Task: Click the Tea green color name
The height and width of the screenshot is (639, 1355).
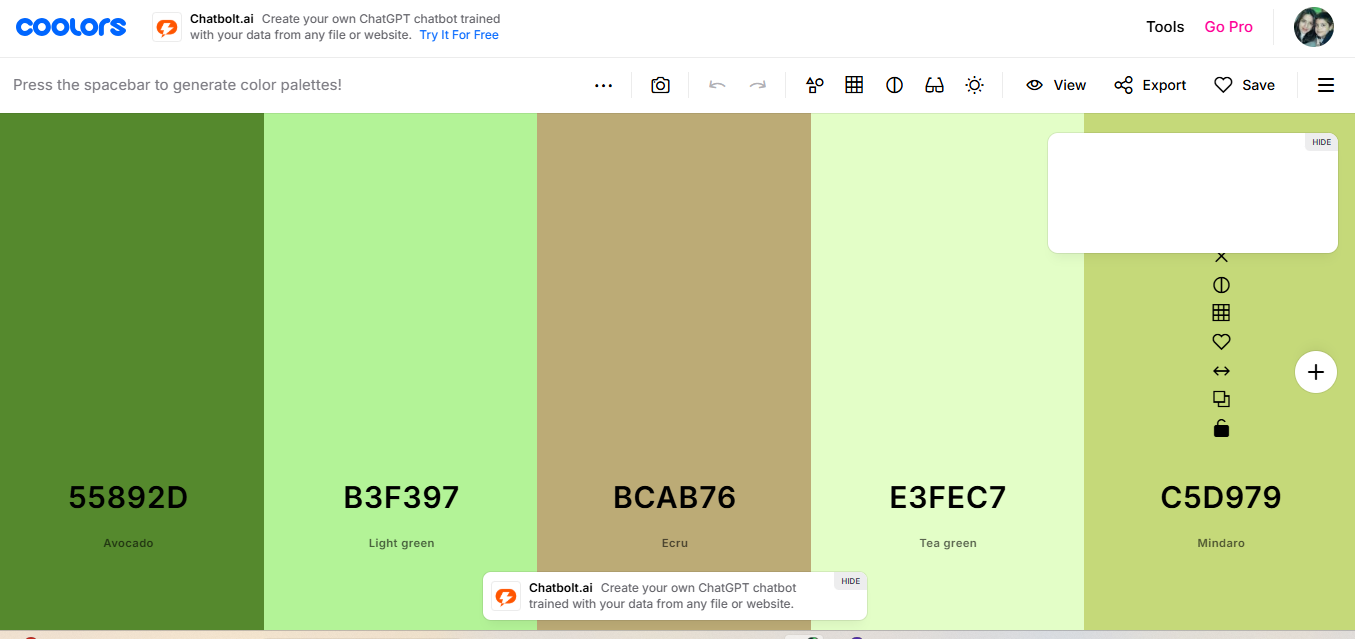Action: point(948,543)
